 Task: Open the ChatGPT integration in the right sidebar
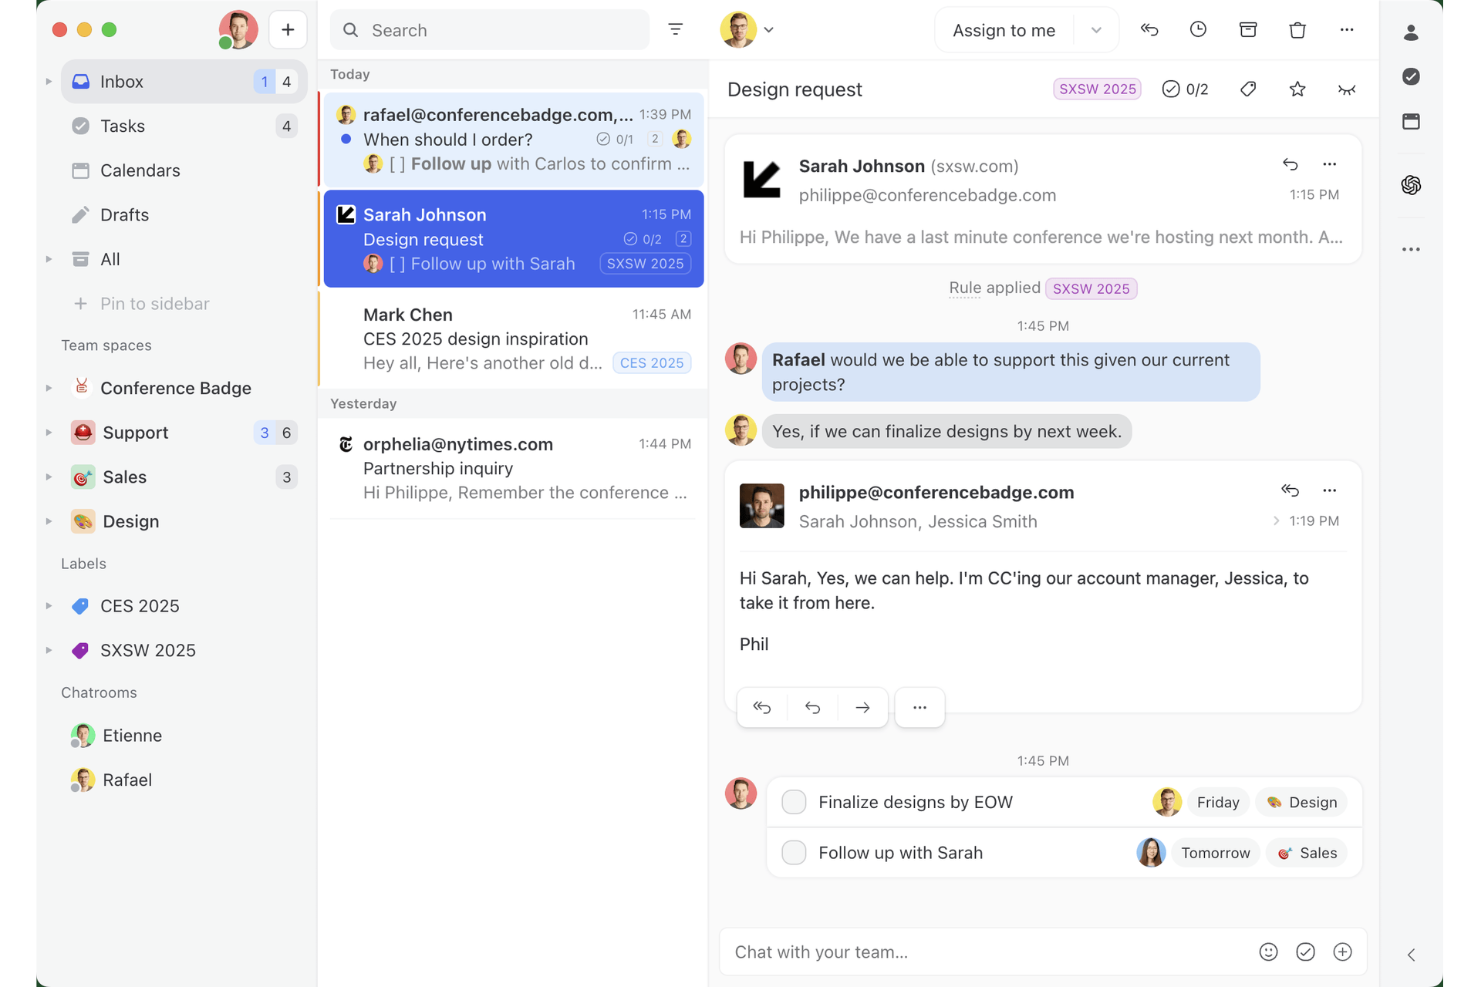pyautogui.click(x=1411, y=185)
